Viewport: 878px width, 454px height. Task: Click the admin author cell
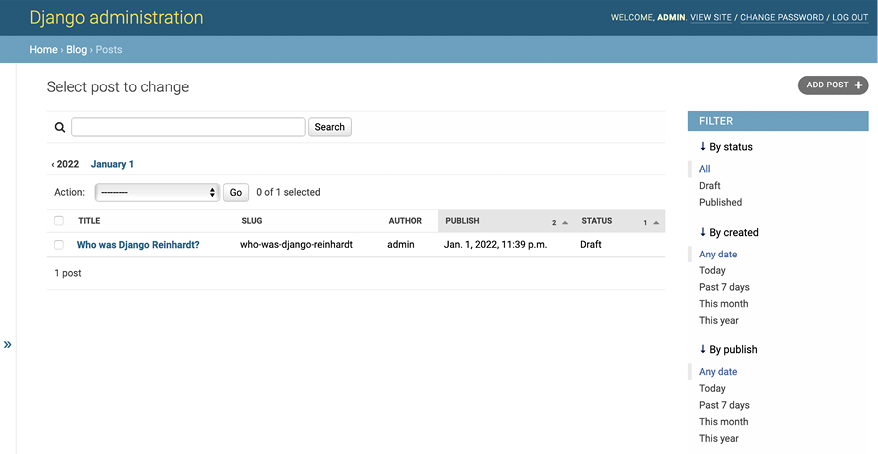click(x=401, y=245)
